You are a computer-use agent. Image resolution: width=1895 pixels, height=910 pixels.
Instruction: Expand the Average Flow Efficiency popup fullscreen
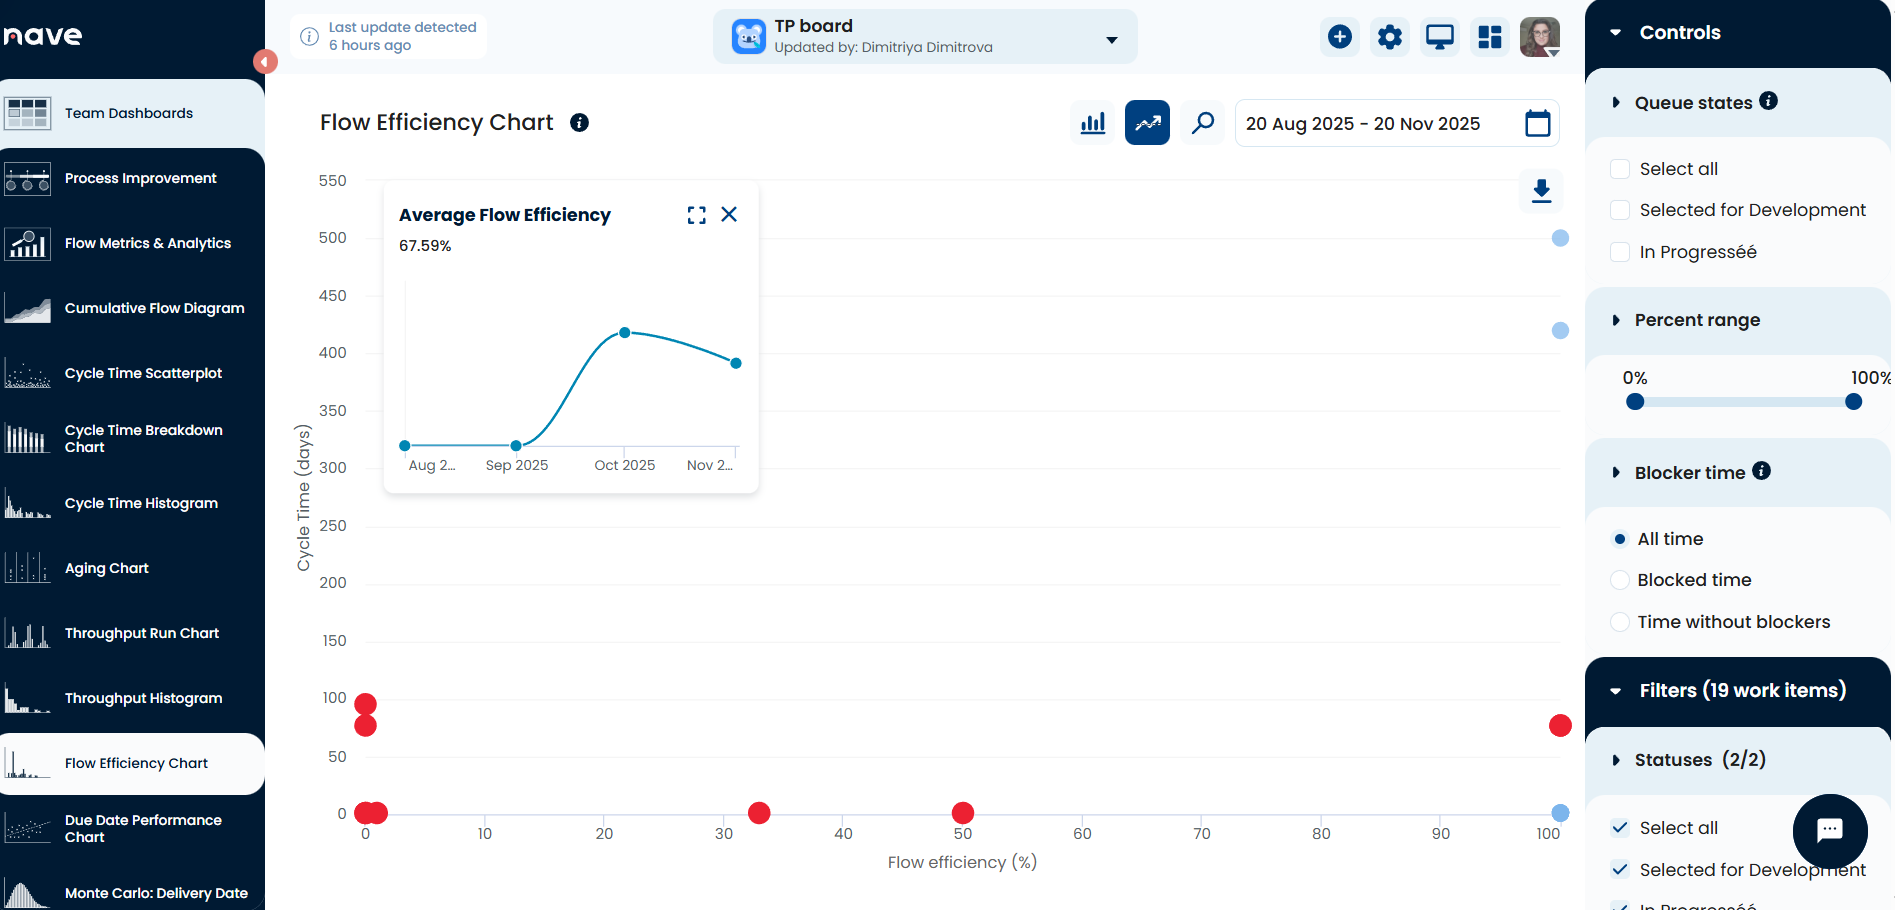pyautogui.click(x=696, y=215)
